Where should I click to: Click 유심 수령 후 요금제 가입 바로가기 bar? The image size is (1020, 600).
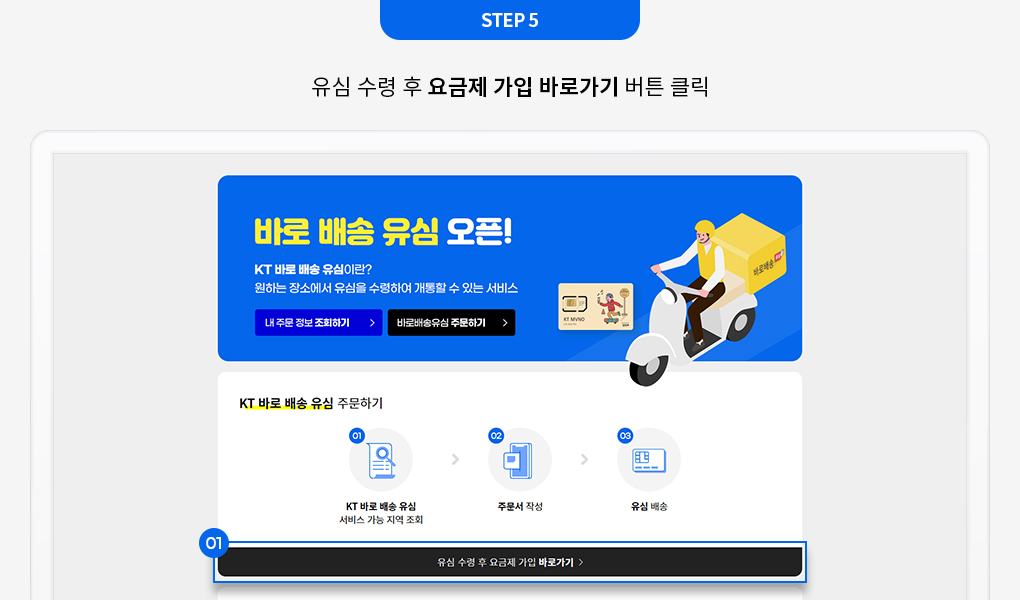pyautogui.click(x=510, y=562)
